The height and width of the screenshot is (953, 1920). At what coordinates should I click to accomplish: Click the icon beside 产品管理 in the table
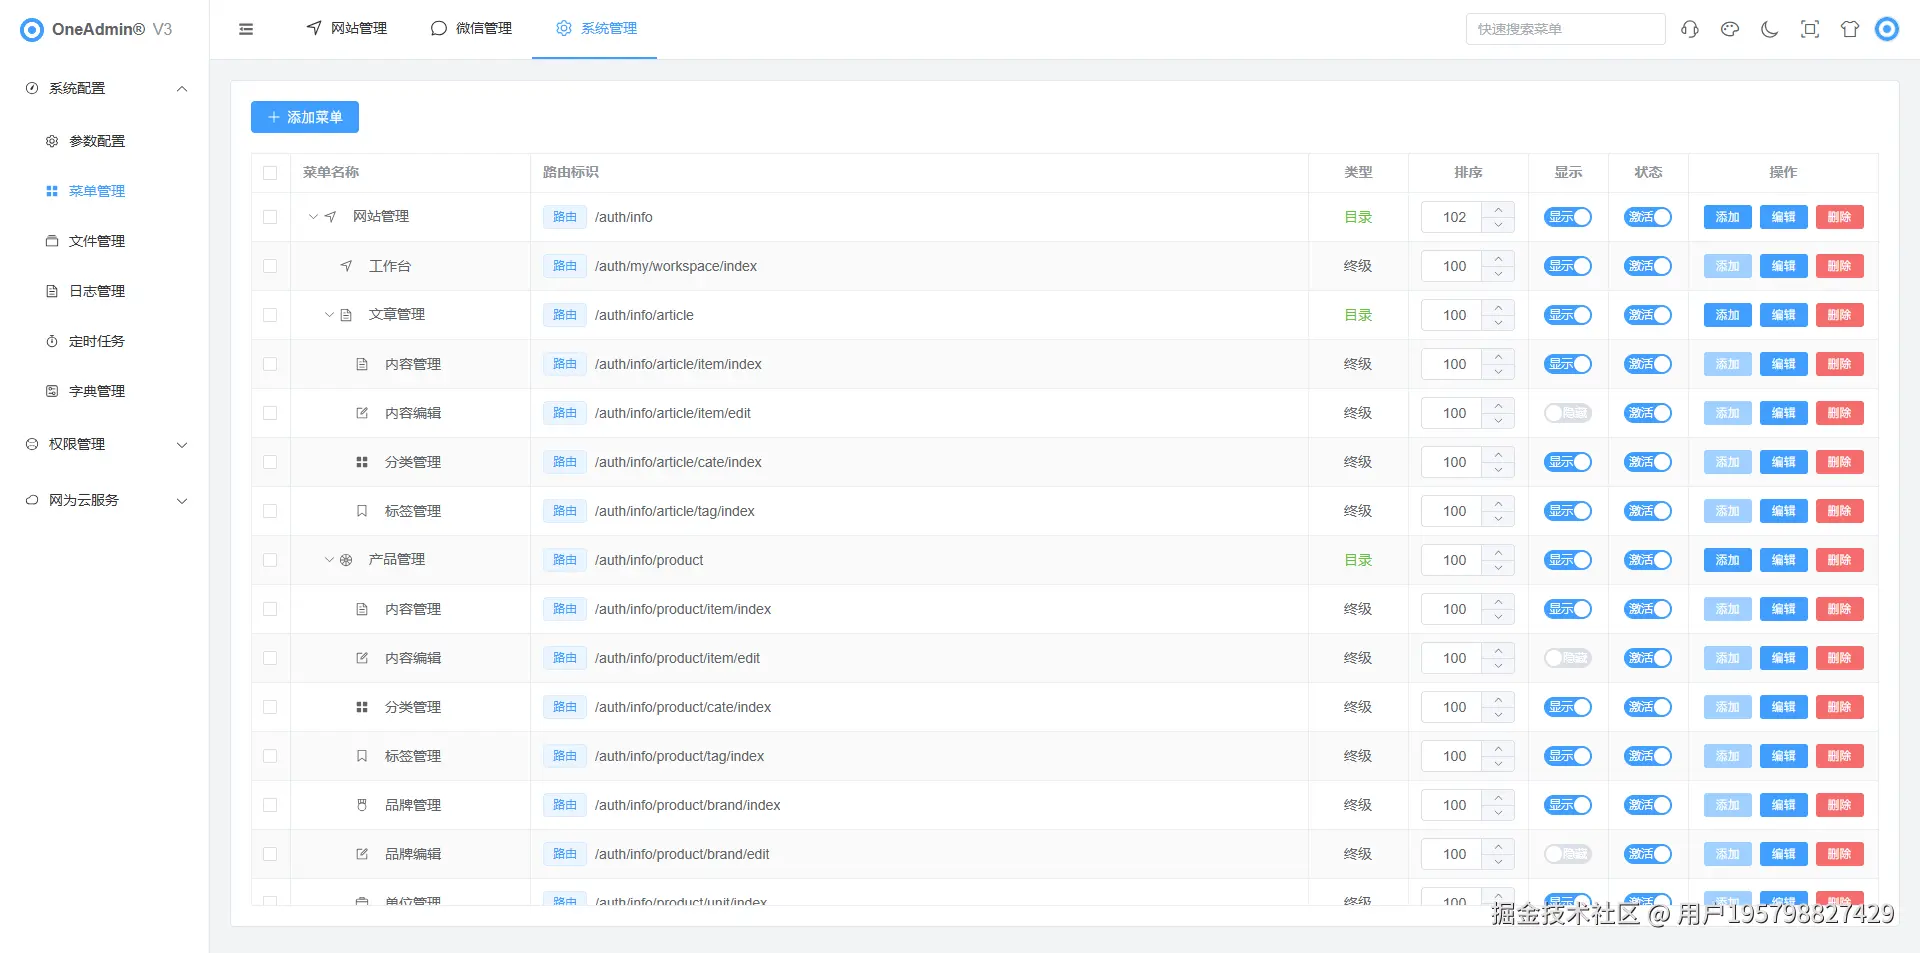click(x=346, y=560)
